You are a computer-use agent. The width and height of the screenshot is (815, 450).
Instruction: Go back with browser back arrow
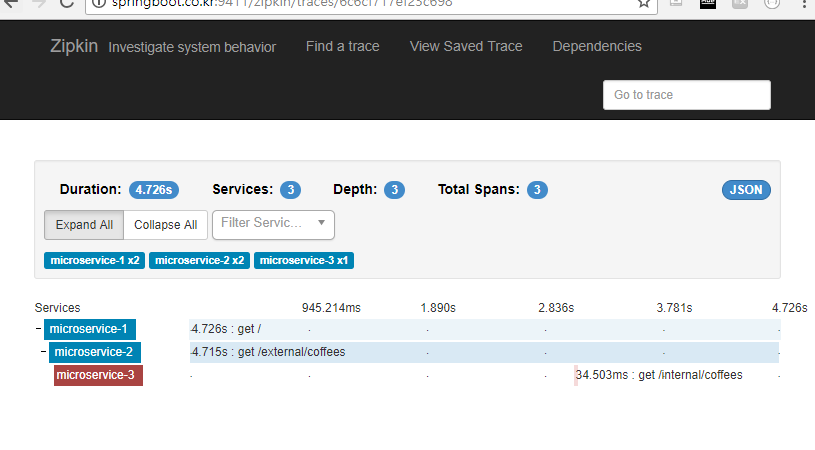tap(10, 4)
